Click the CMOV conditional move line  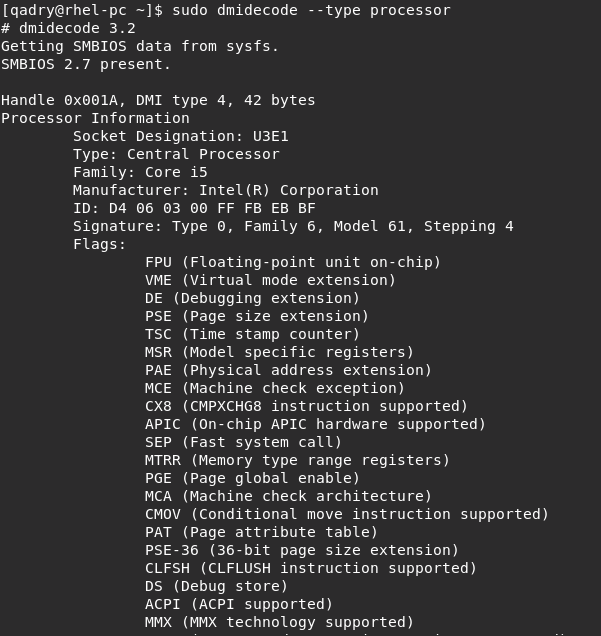click(x=347, y=514)
